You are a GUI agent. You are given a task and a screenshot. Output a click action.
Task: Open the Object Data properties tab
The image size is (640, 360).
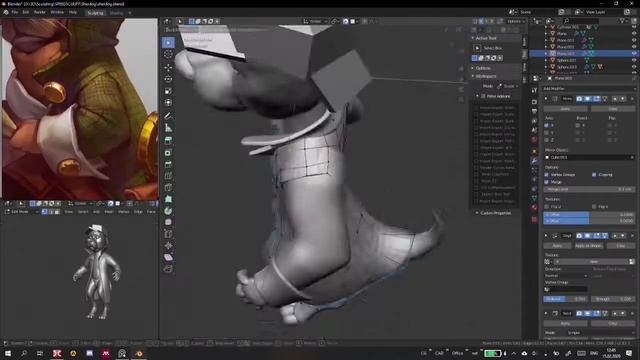534,198
